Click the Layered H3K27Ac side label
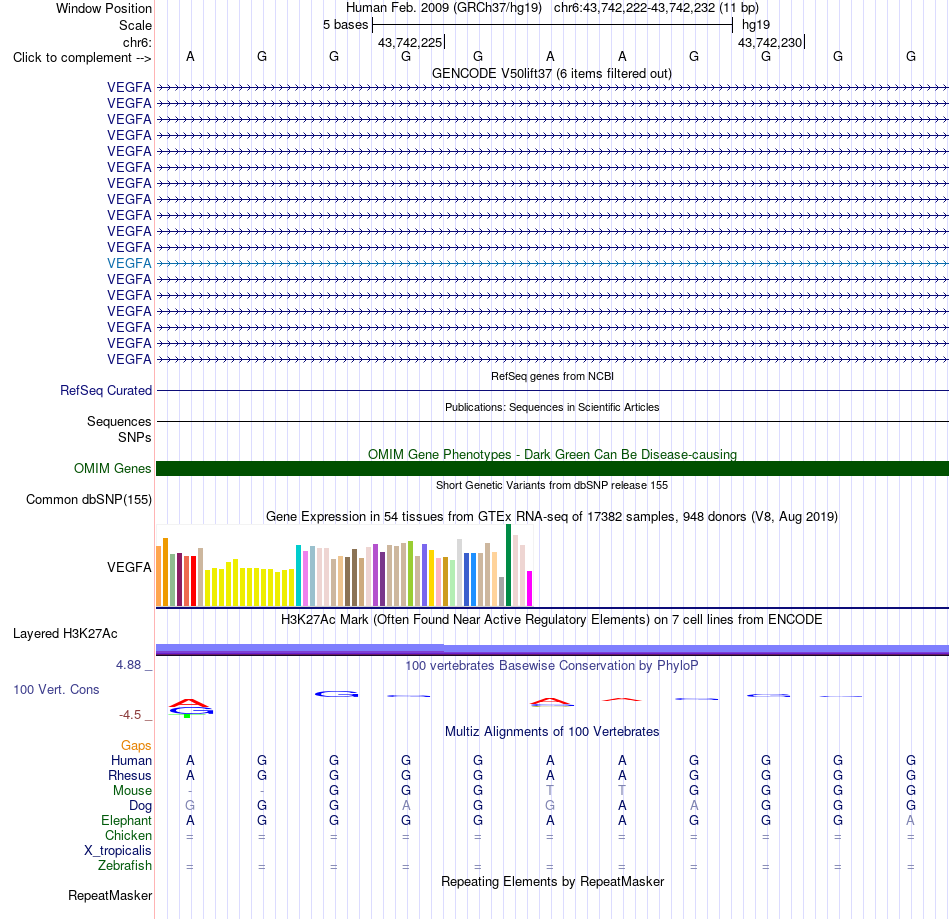Screen dimensions: 950x919 coord(65,634)
